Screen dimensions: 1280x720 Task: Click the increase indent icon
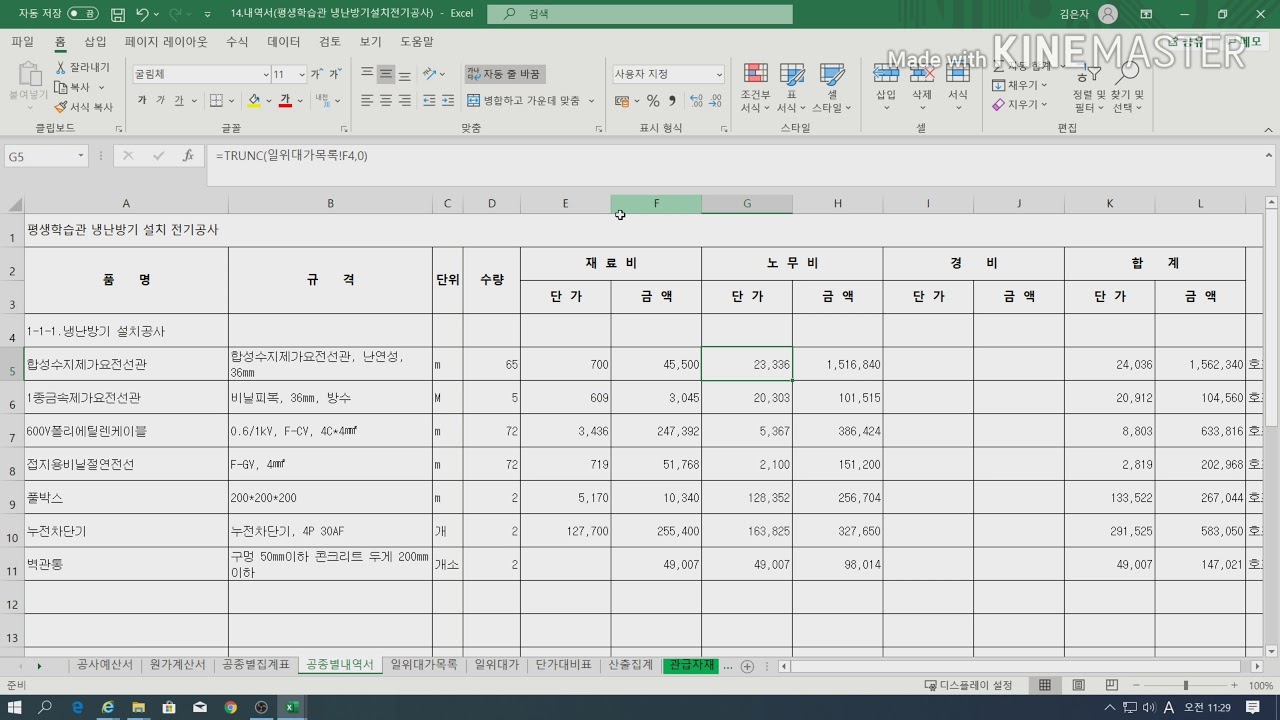[x=447, y=101]
